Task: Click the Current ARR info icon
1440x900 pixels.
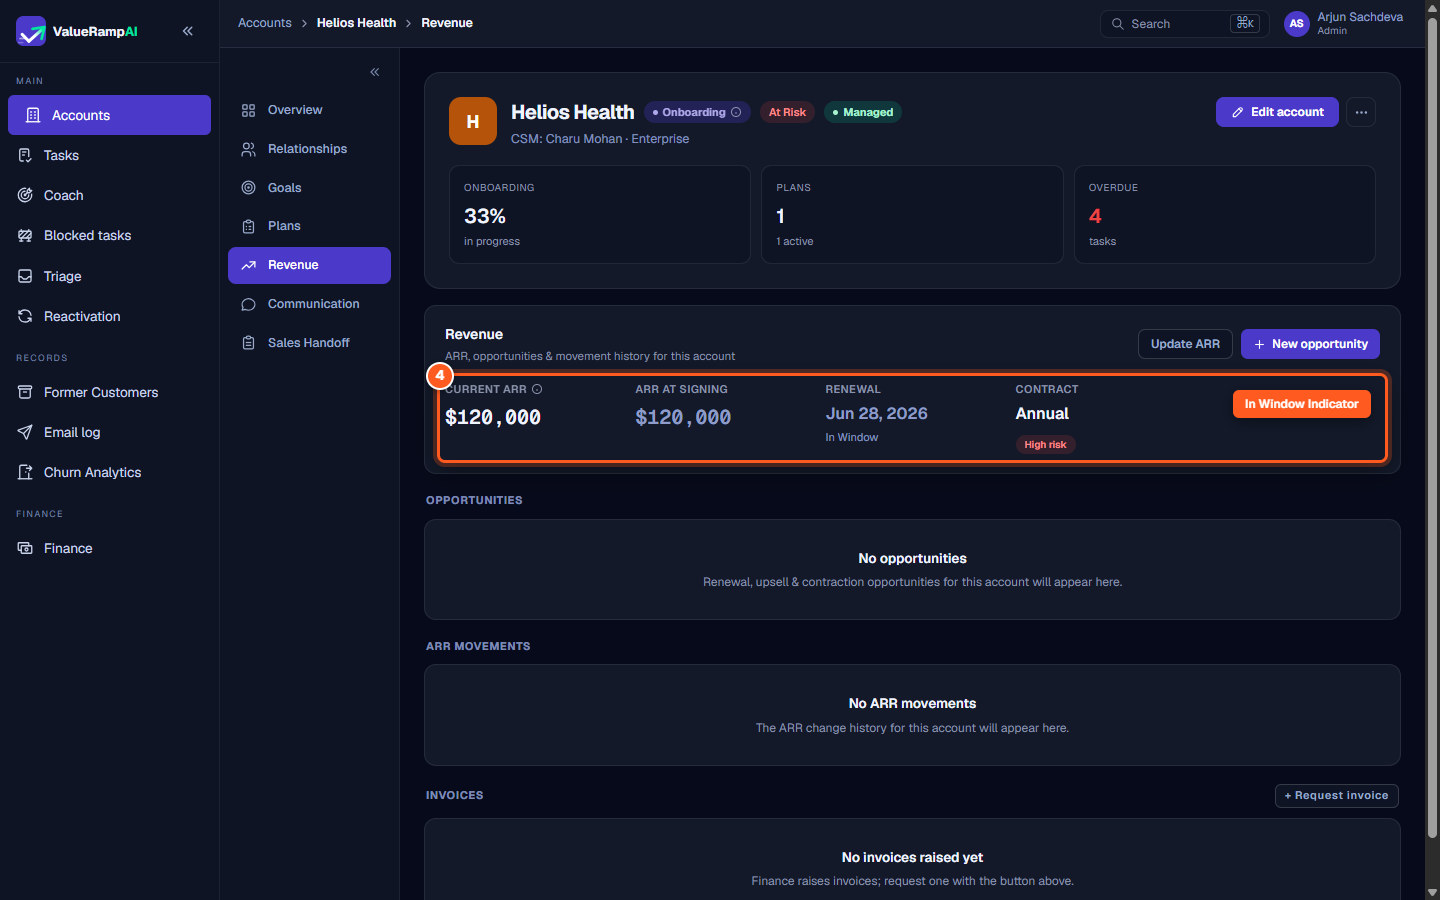Action: 537,389
